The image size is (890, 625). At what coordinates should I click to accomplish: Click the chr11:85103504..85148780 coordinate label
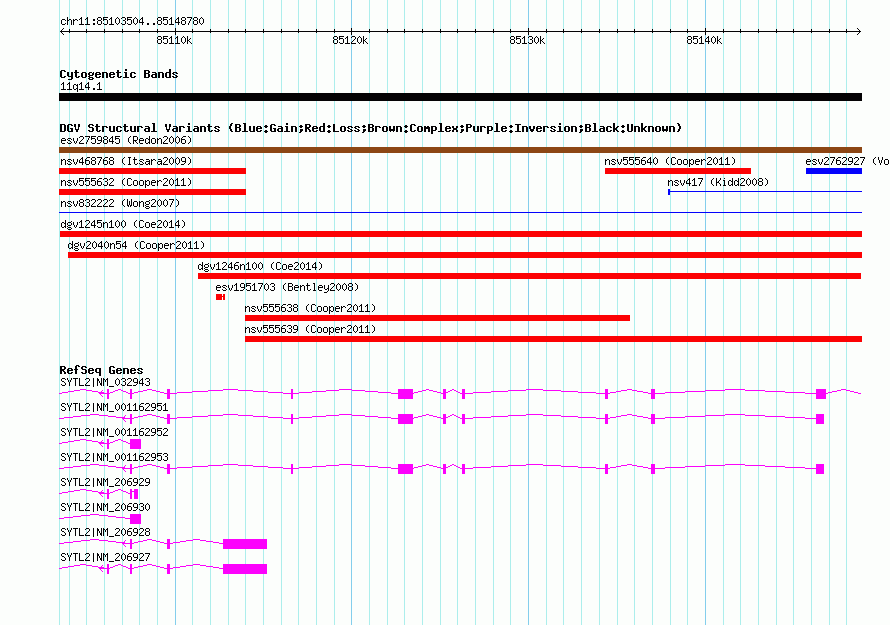[132, 21]
